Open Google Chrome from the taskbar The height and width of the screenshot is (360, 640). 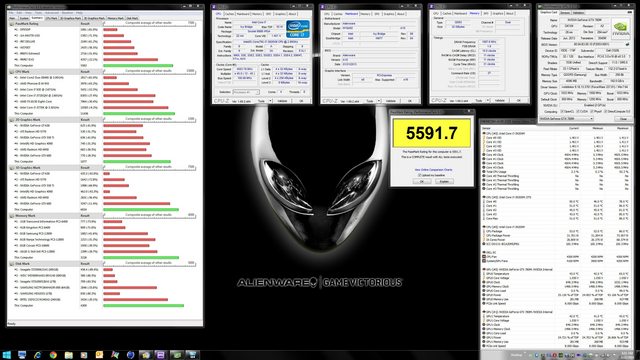tap(53, 355)
